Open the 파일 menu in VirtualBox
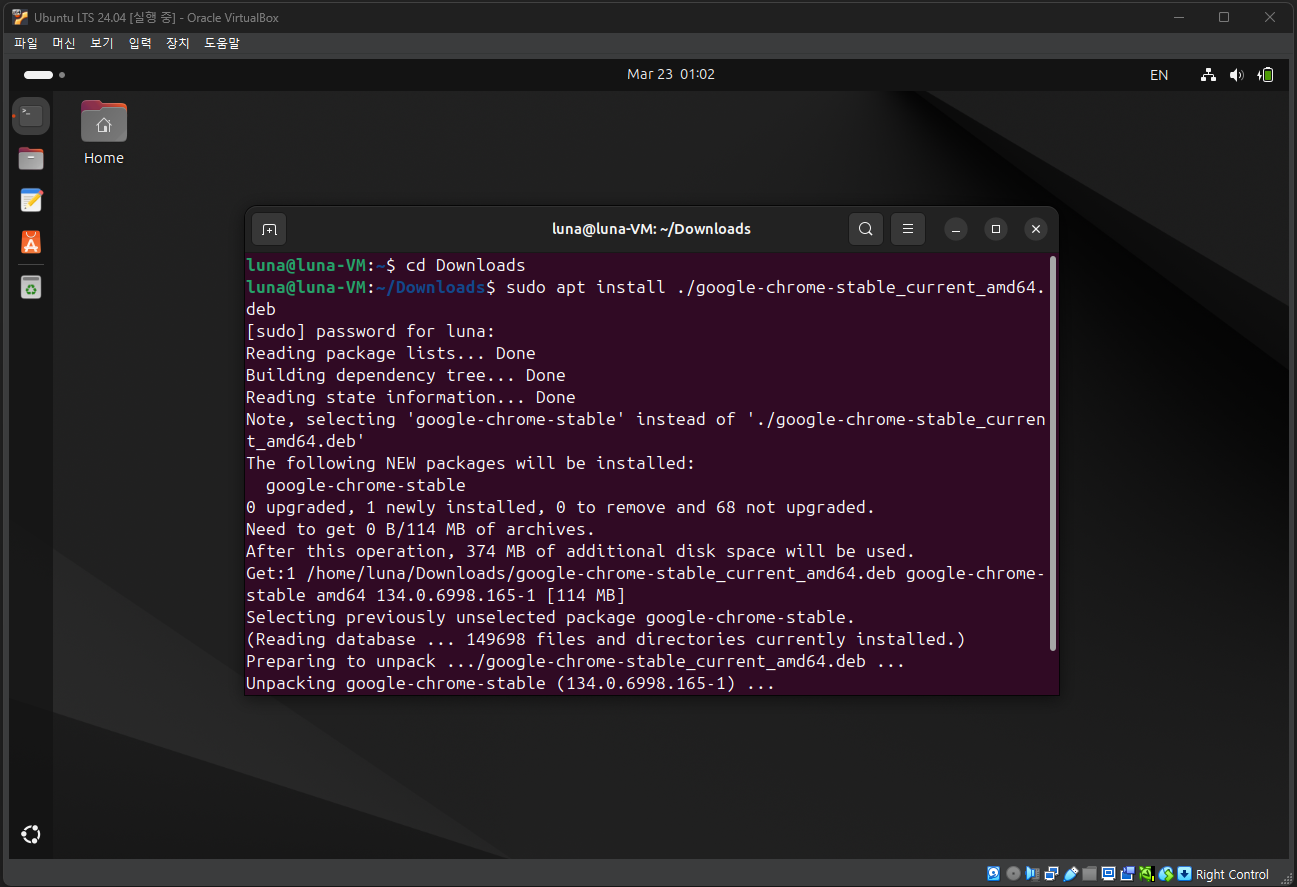The height and width of the screenshot is (887, 1297). tap(26, 43)
